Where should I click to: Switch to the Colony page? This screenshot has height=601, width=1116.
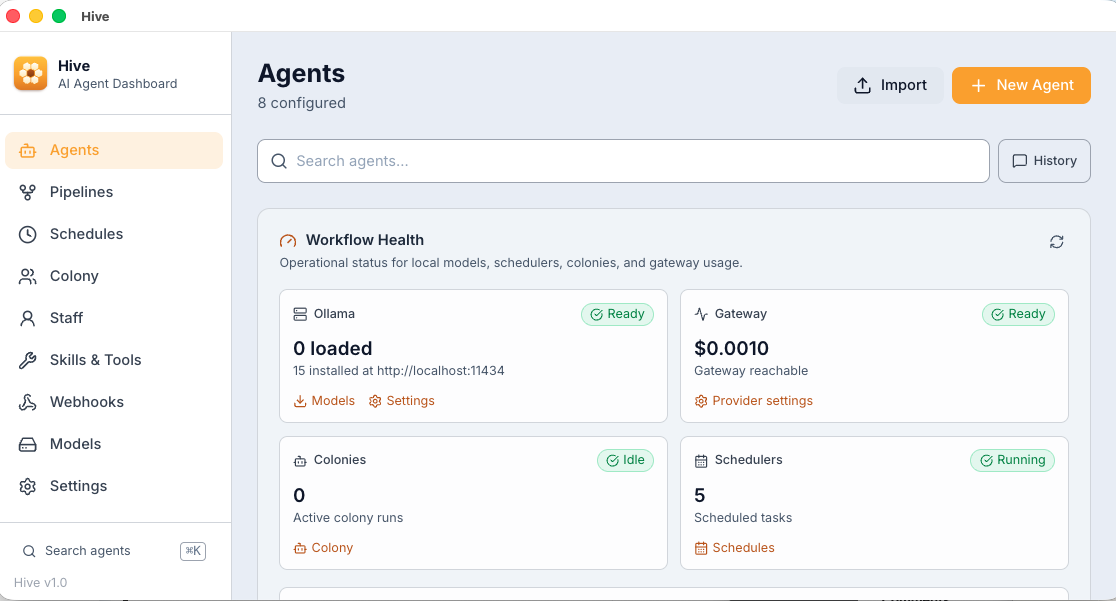[x=114, y=276]
